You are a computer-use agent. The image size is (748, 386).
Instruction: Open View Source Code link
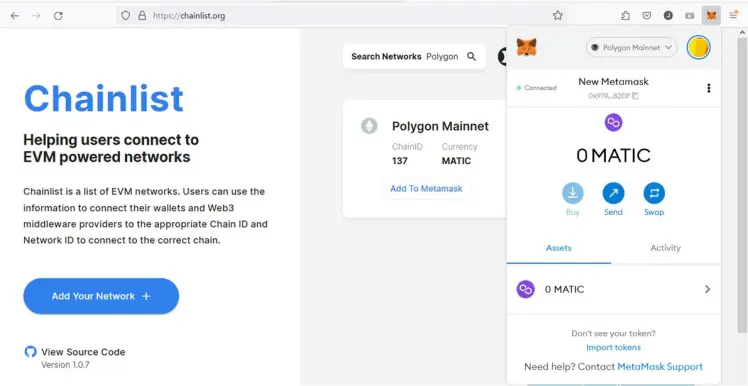click(x=83, y=352)
